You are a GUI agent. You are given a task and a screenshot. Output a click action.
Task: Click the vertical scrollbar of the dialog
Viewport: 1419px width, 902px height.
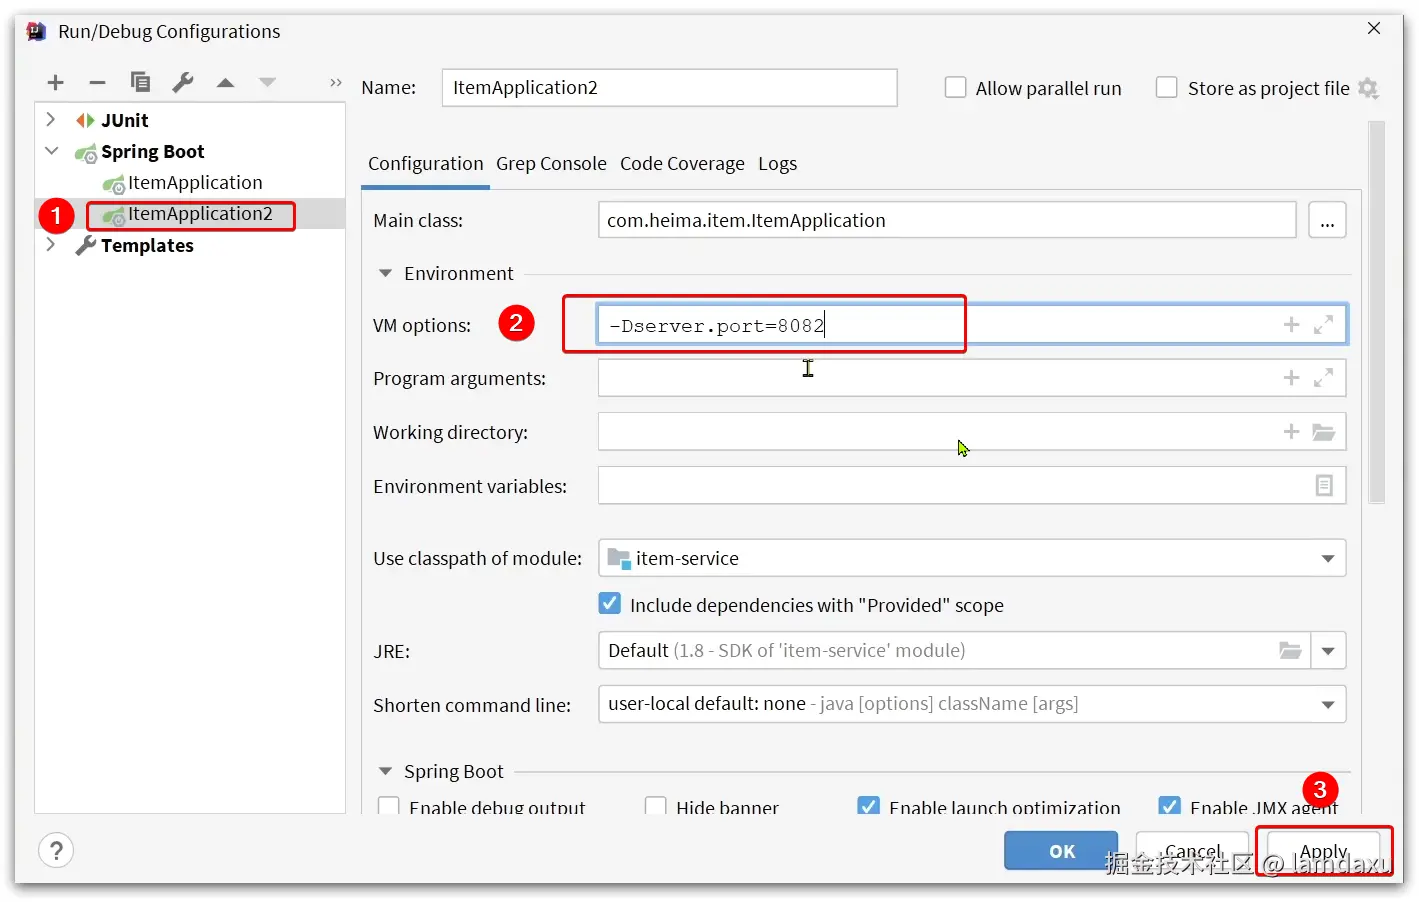pos(1376,310)
